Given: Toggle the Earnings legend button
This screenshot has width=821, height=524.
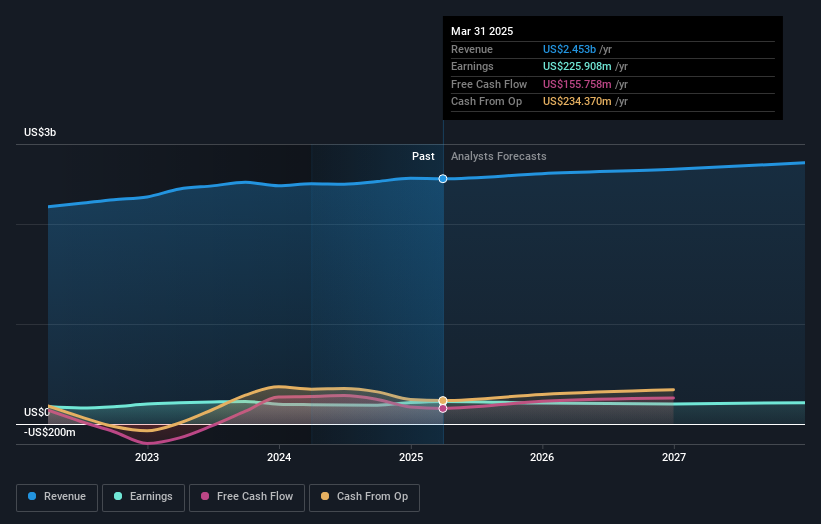Looking at the screenshot, I should (x=143, y=497).
